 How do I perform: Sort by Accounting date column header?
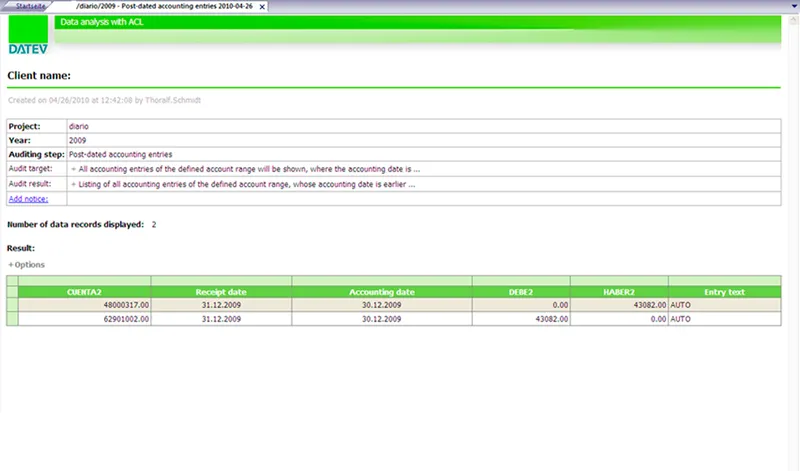tap(382, 292)
